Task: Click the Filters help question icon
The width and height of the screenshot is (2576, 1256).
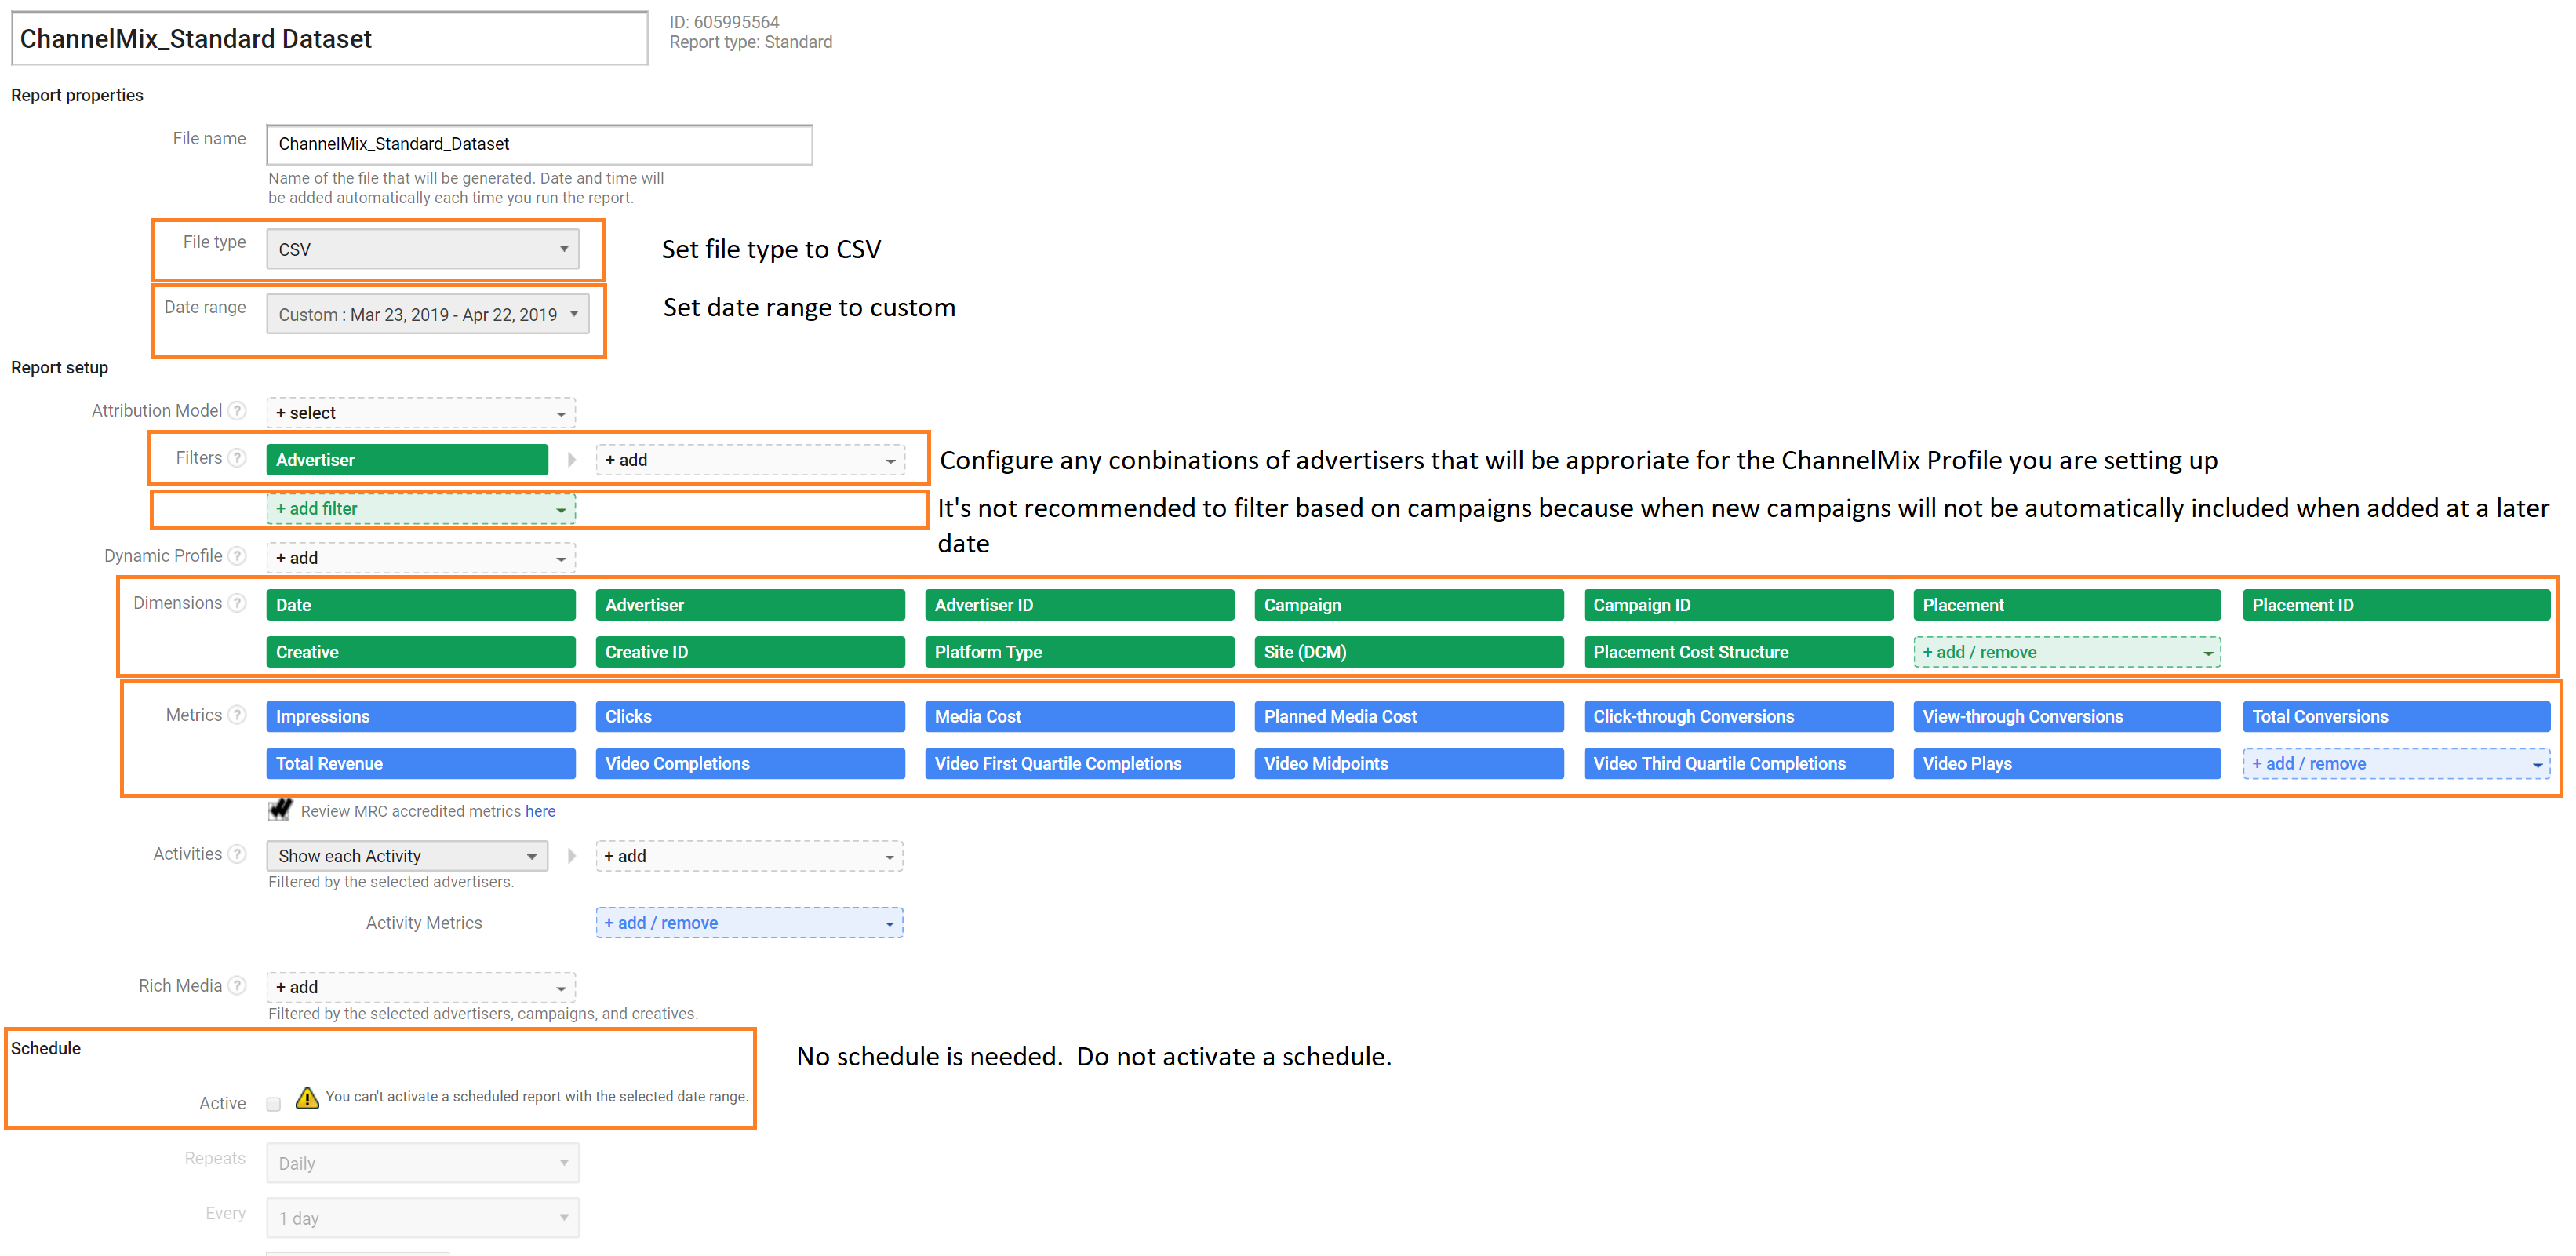Action: click(237, 458)
